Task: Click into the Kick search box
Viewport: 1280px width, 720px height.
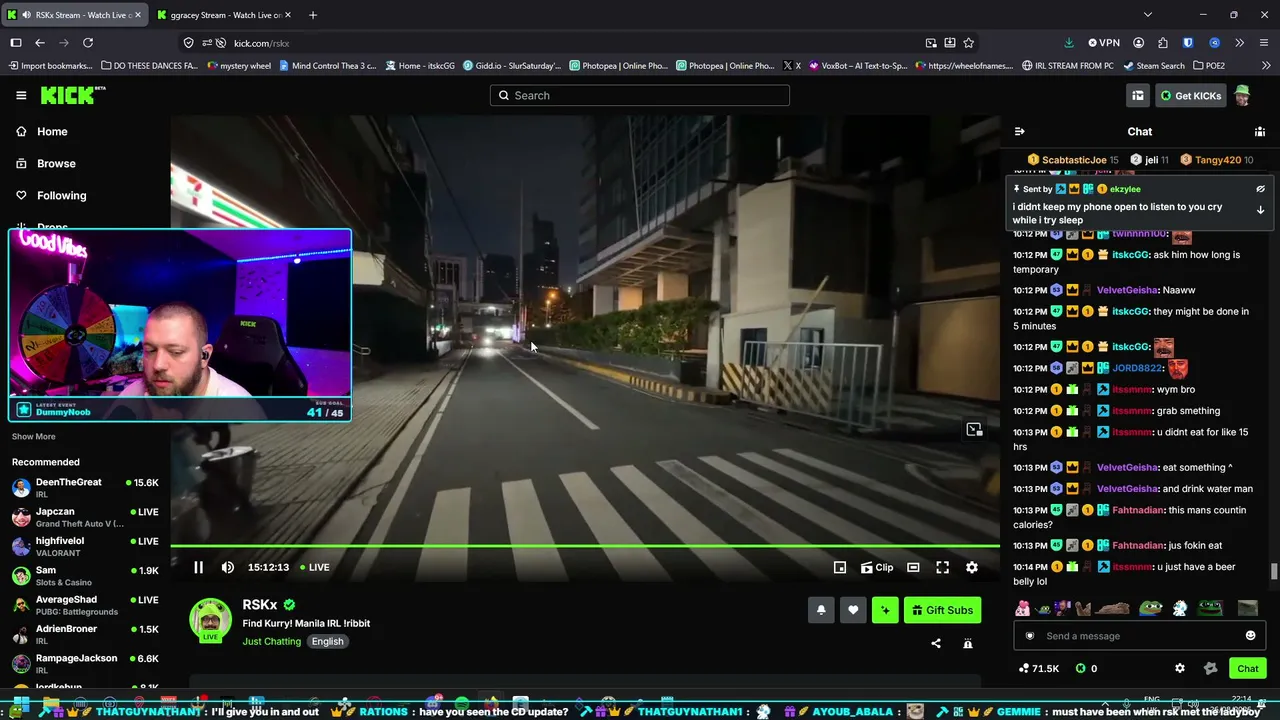Action: pyautogui.click(x=640, y=95)
